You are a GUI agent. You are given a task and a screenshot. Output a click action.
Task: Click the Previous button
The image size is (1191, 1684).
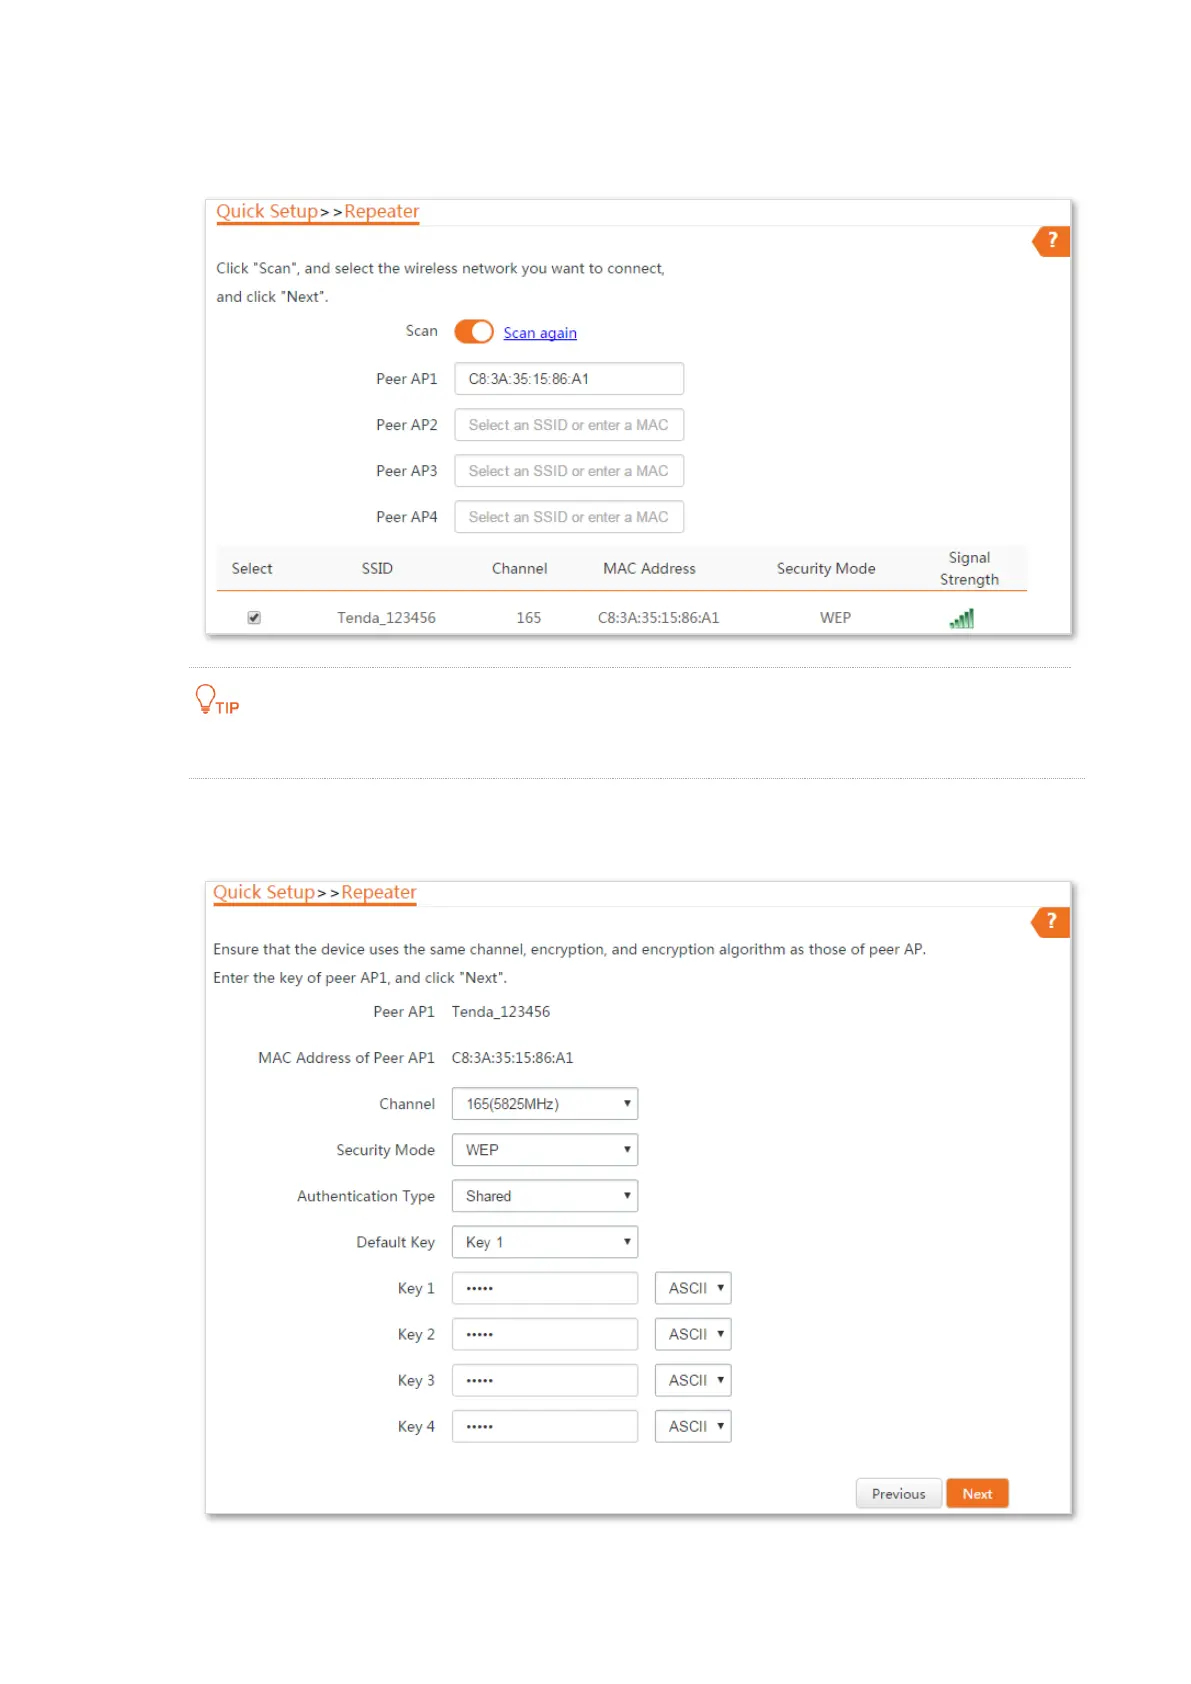(898, 1494)
